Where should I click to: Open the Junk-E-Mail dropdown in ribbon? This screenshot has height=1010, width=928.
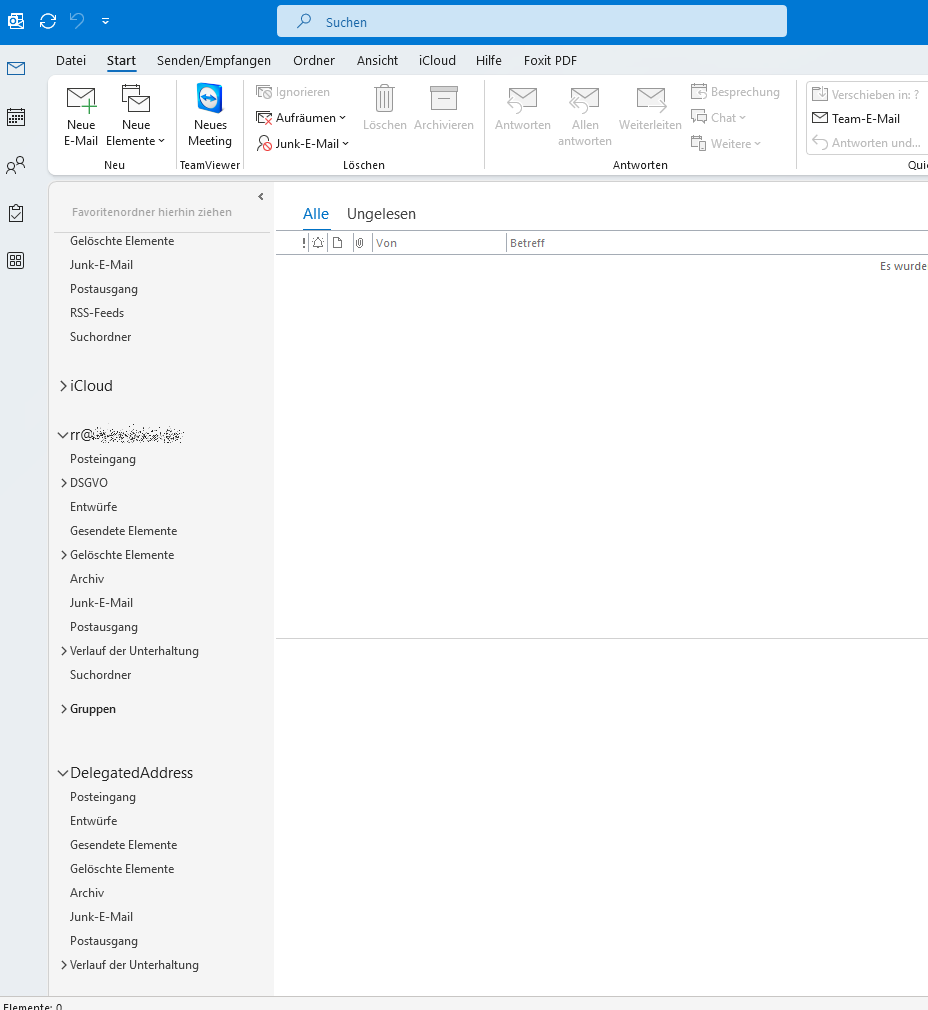(x=302, y=144)
